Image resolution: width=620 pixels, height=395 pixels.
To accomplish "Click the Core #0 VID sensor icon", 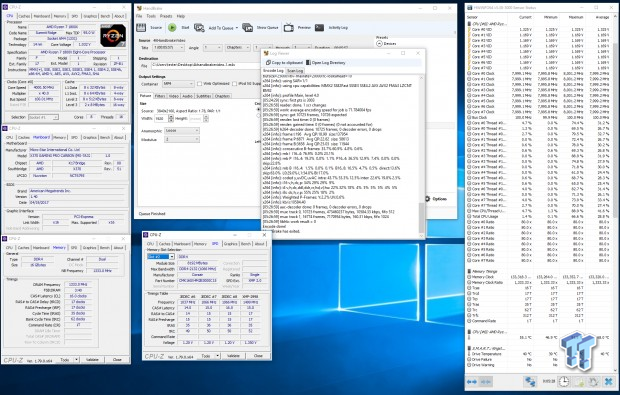I will [x=469, y=29].
